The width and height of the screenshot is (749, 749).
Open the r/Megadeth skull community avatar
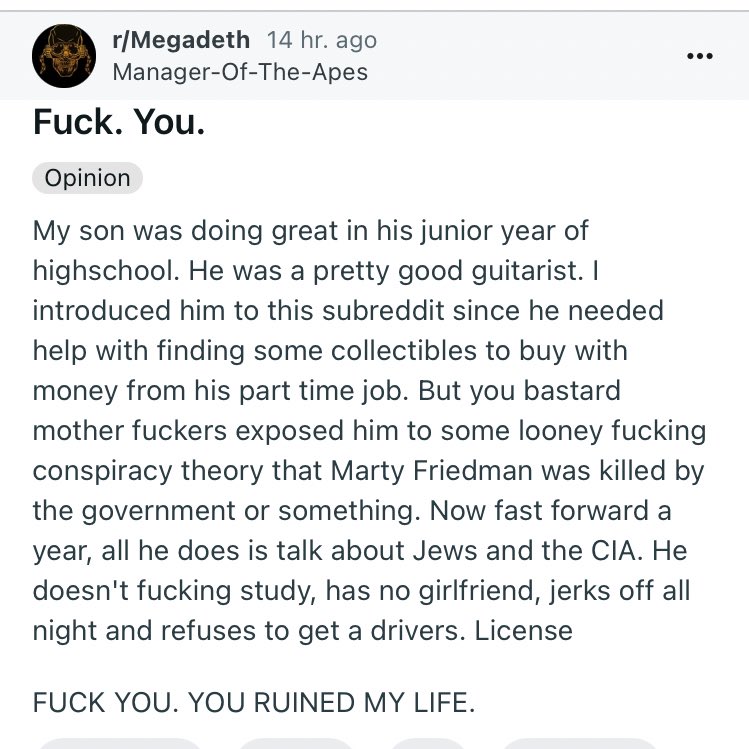pyautogui.click(x=64, y=56)
